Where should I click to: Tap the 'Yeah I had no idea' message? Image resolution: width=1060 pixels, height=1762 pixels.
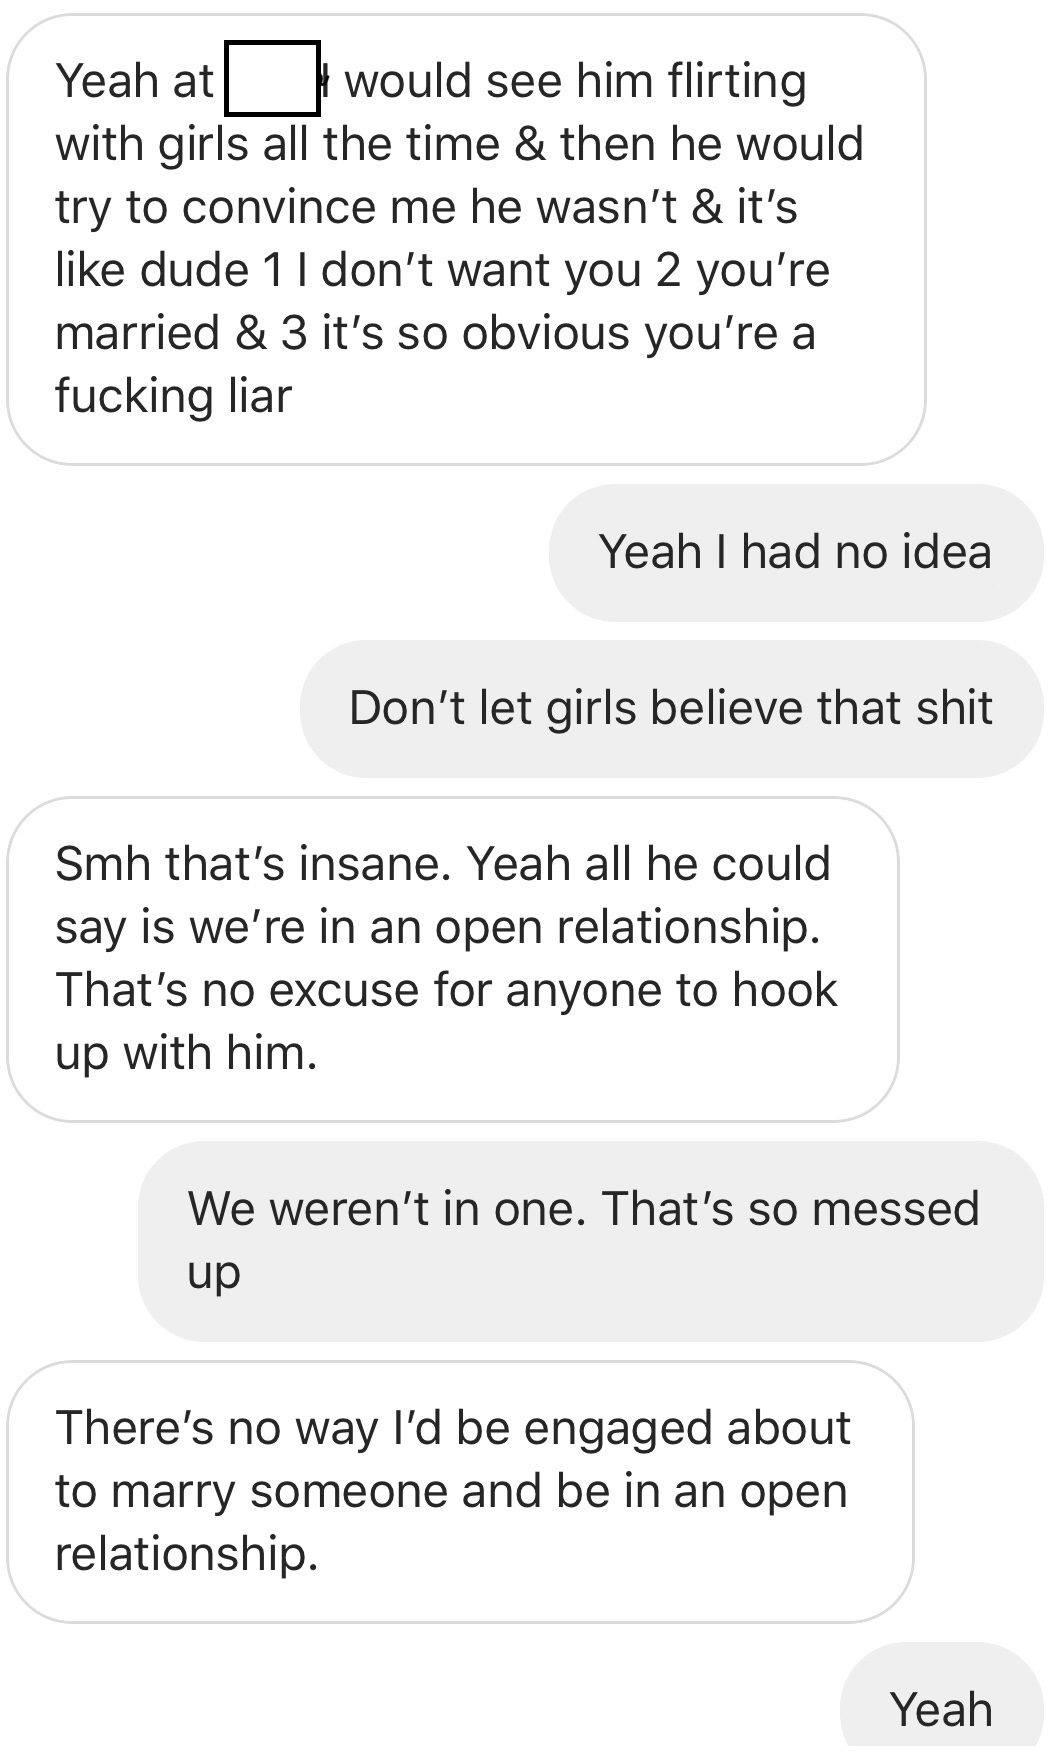(x=796, y=553)
